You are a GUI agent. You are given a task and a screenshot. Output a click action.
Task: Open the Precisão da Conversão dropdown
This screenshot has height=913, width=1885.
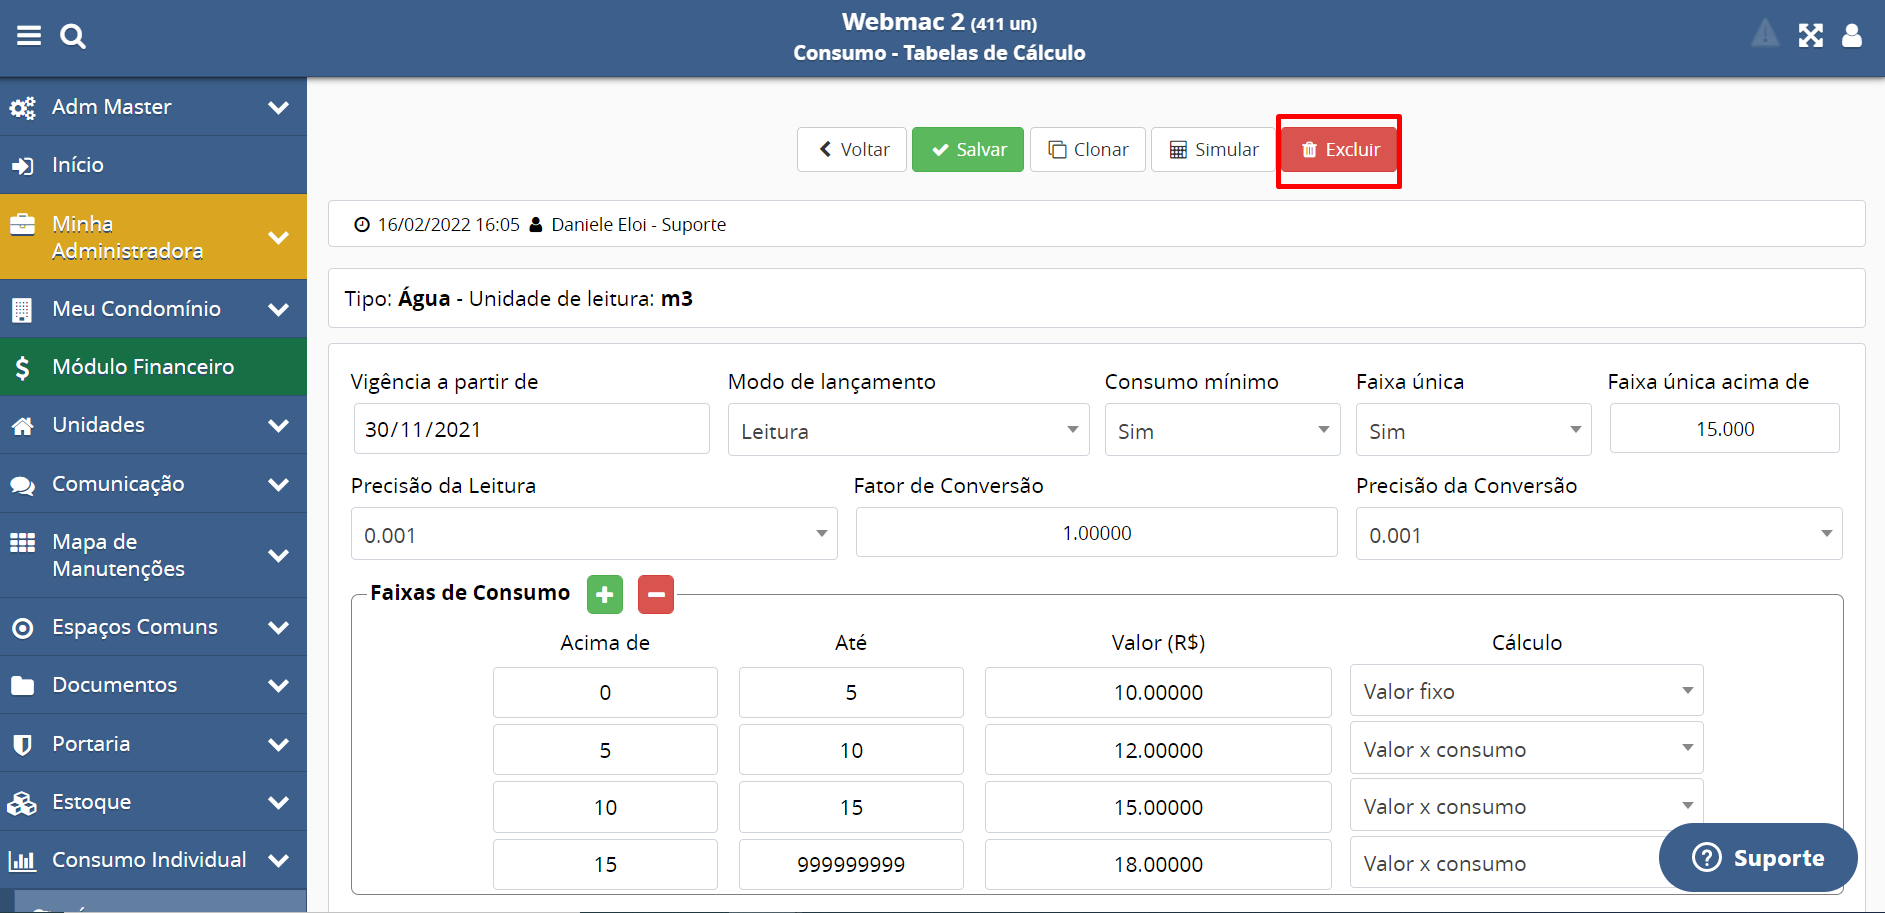1599,534
